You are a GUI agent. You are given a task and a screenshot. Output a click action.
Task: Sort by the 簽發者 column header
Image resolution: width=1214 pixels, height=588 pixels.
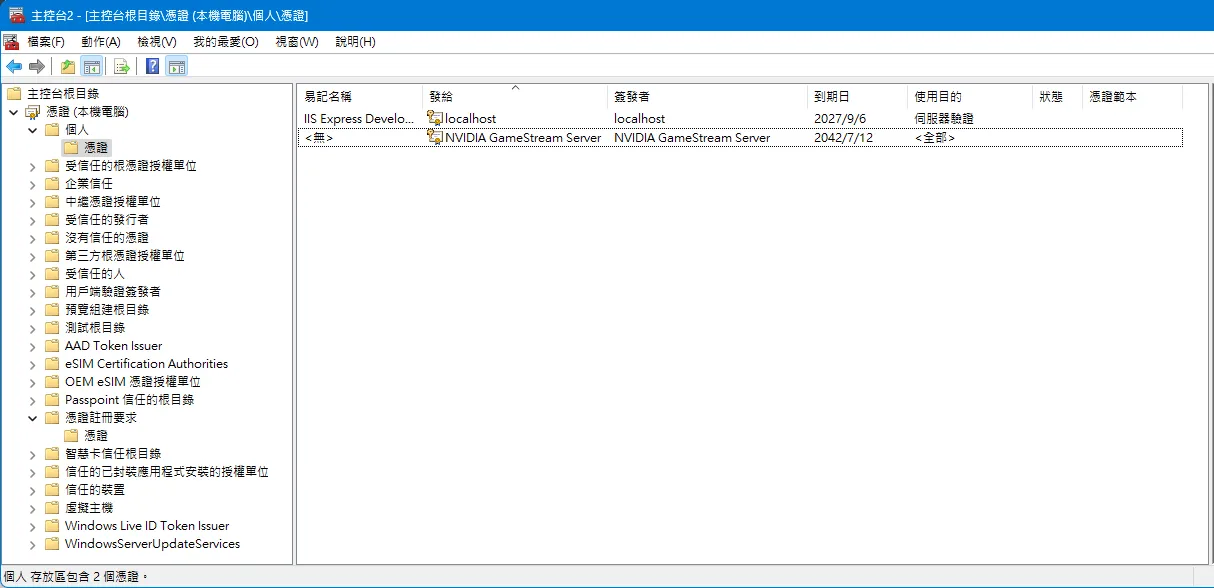pyautogui.click(x=631, y=97)
